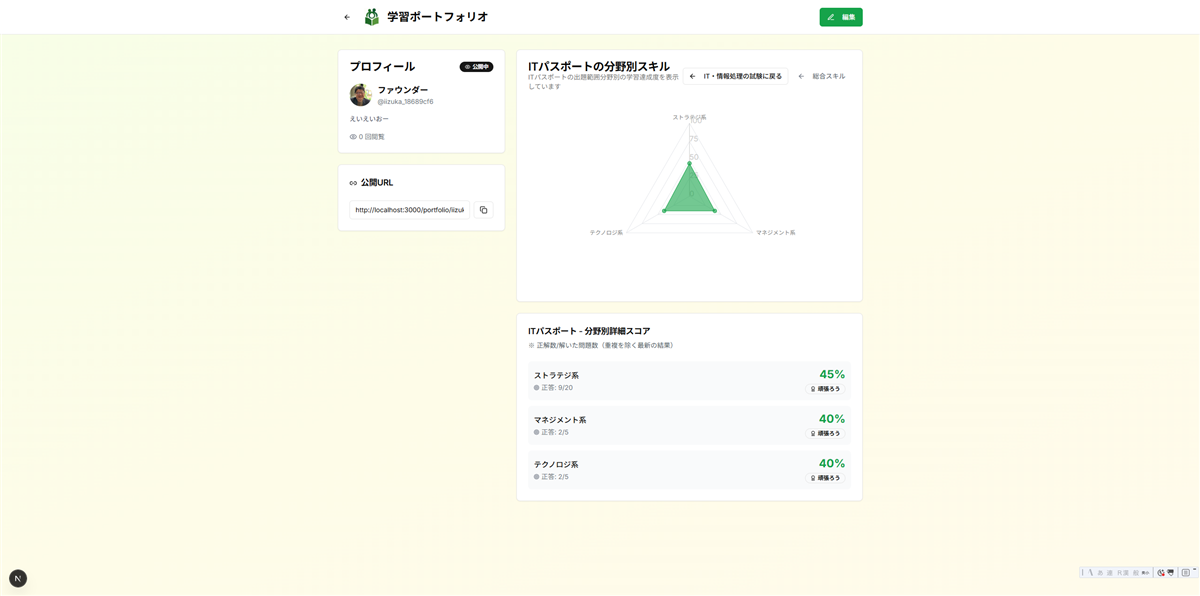Click IT・情報処理の試験に戻る button

coord(736,76)
